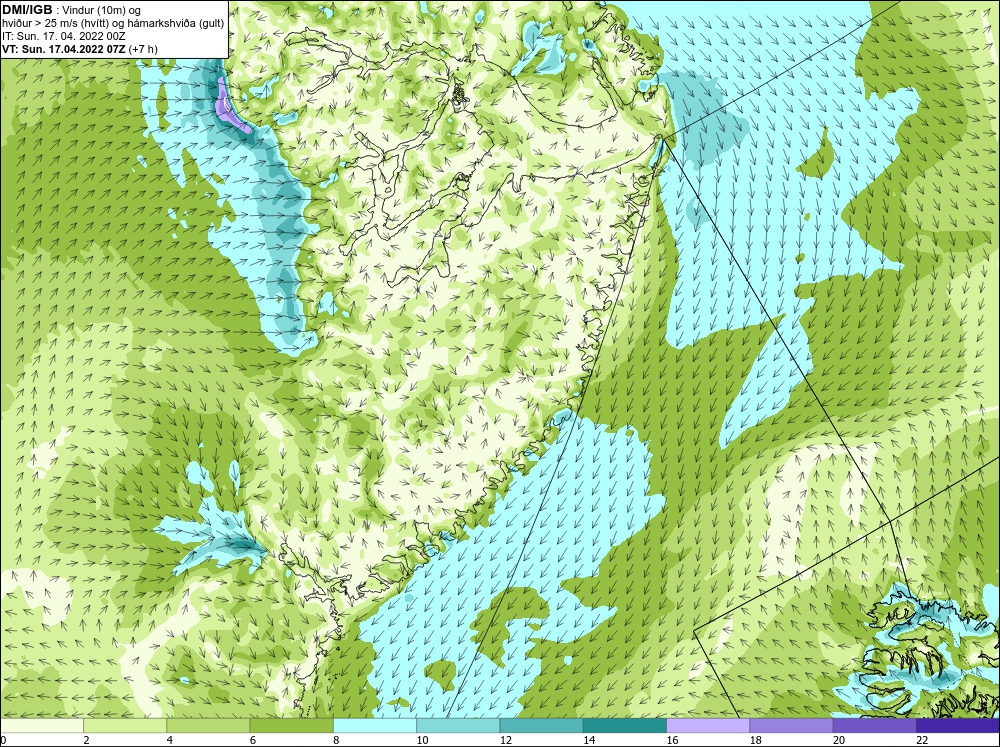Viewport: 1000px width, 747px height.
Task: Click the dark green 6–8 m/s legend swatch
Action: [291, 725]
